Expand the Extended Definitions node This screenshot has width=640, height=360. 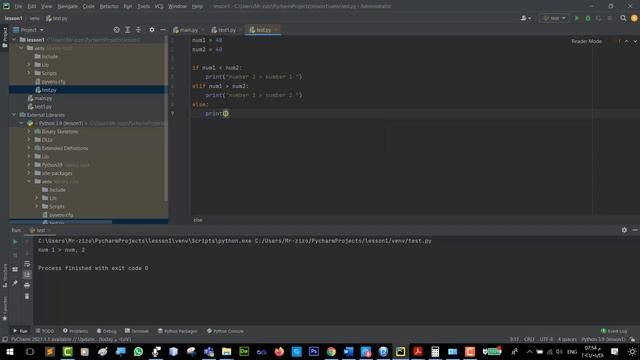pyautogui.click(x=29, y=148)
